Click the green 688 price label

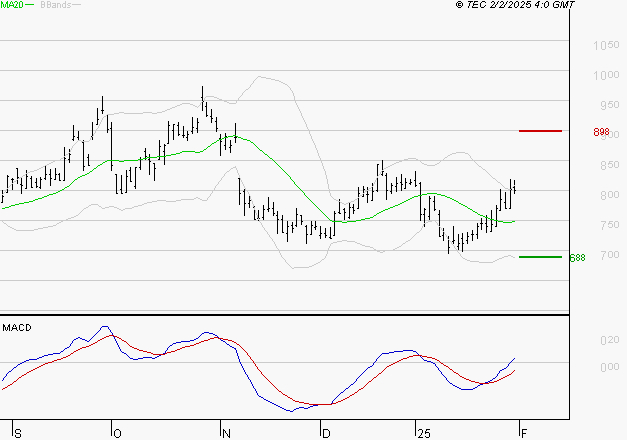[x=577, y=258]
